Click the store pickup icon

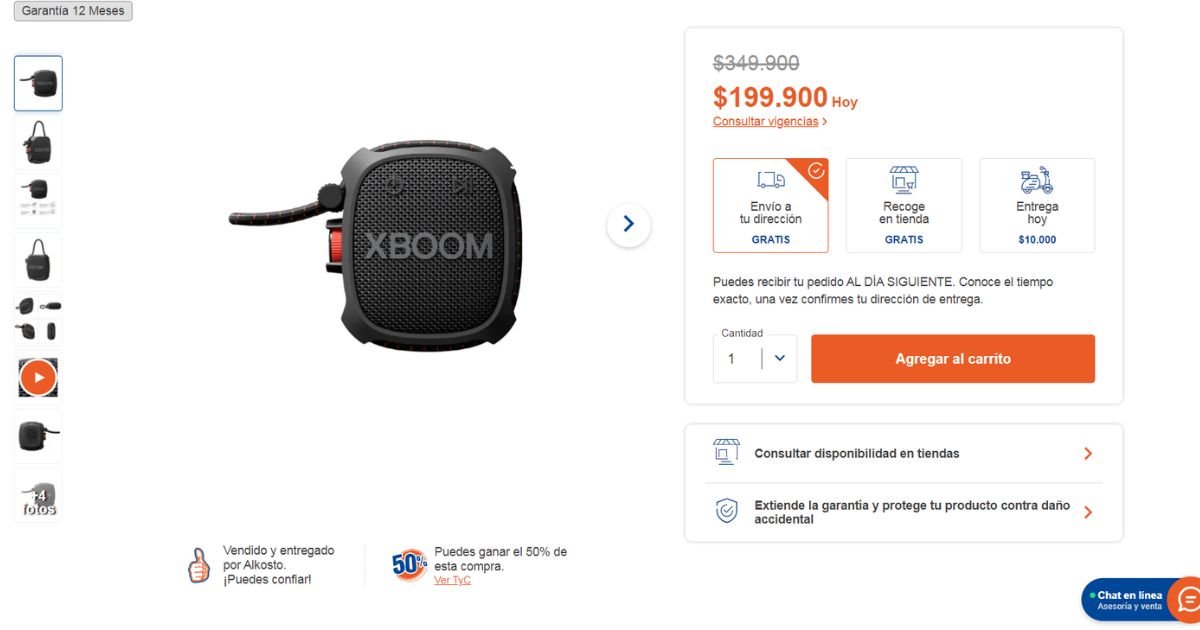904,180
